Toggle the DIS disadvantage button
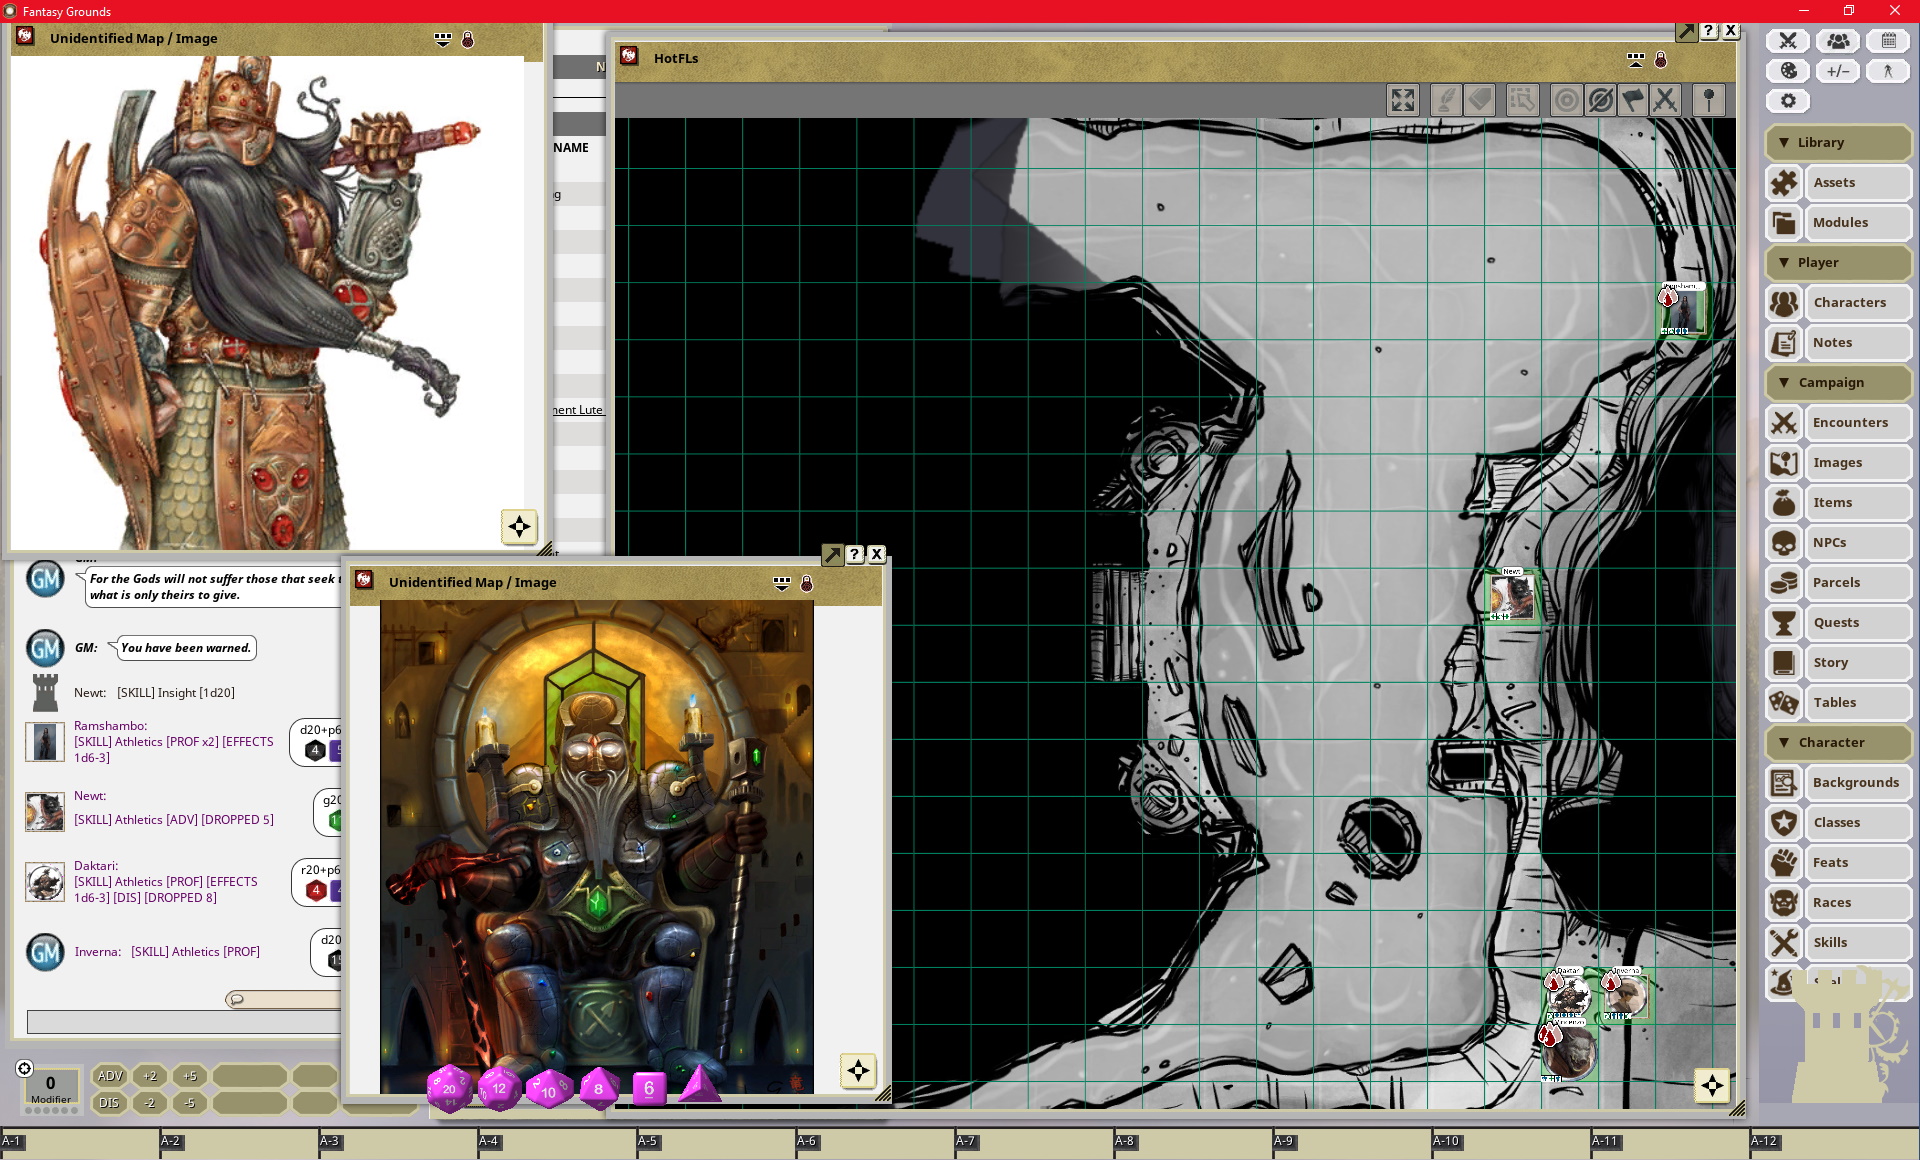The width and height of the screenshot is (1920, 1160). coord(109,1103)
